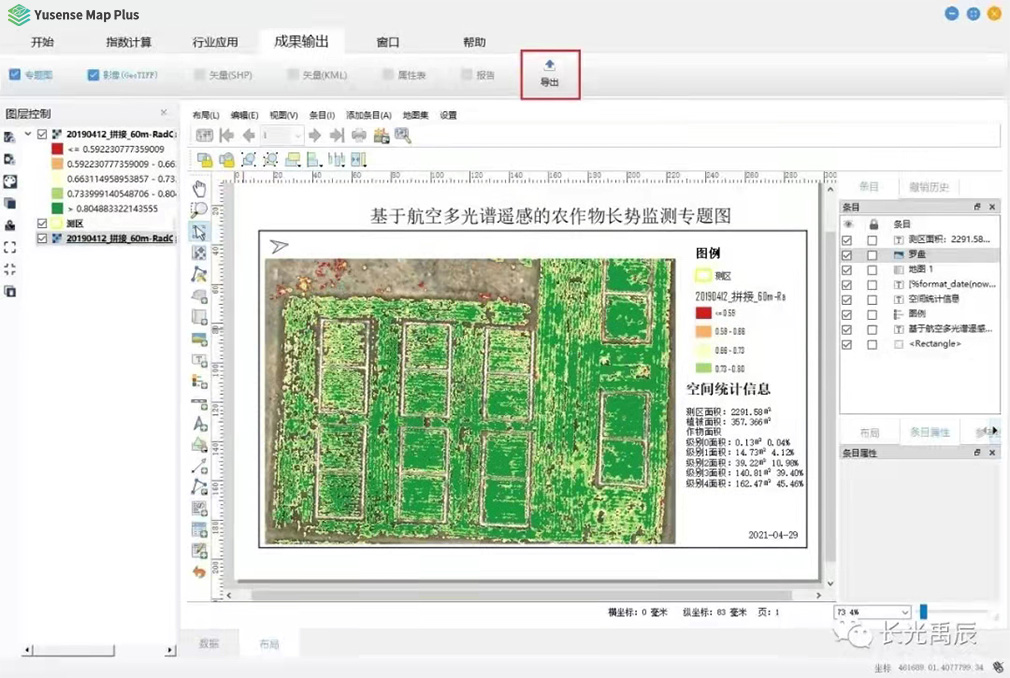Image resolution: width=1010 pixels, height=678 pixels.
Task: Open the page number combo box
Action: tap(281, 135)
